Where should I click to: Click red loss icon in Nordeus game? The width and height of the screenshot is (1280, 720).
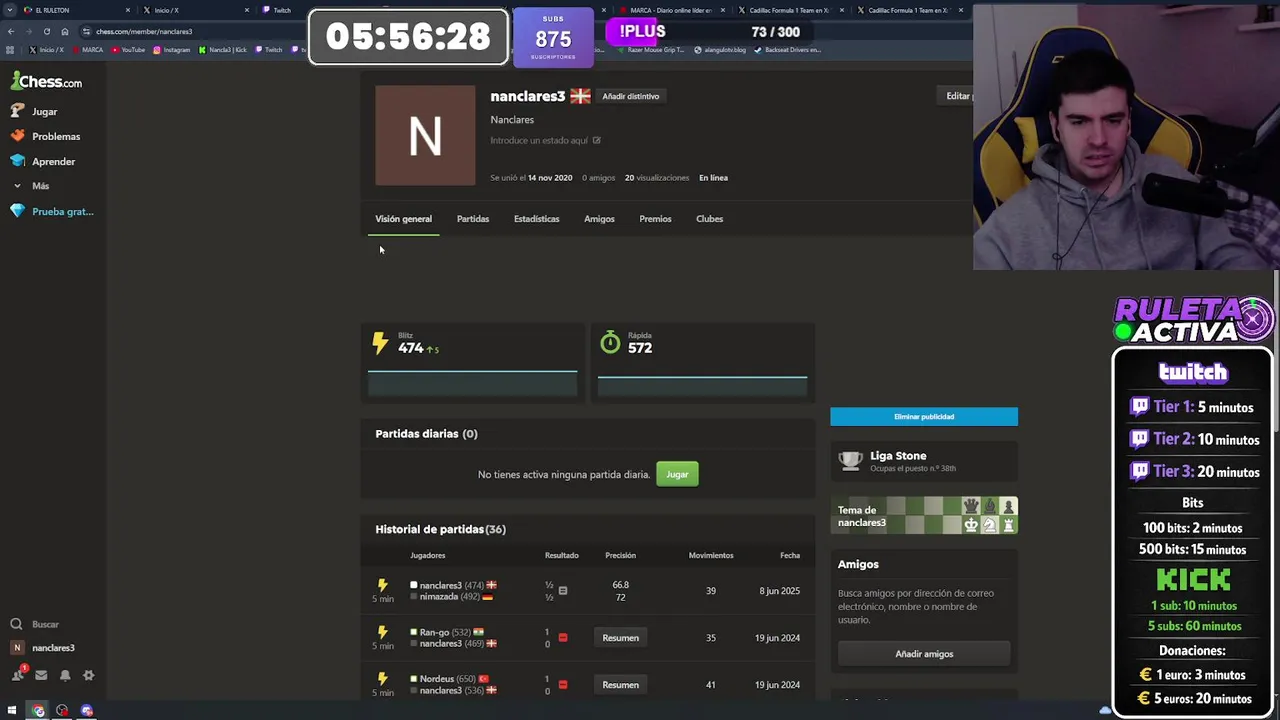coord(562,685)
